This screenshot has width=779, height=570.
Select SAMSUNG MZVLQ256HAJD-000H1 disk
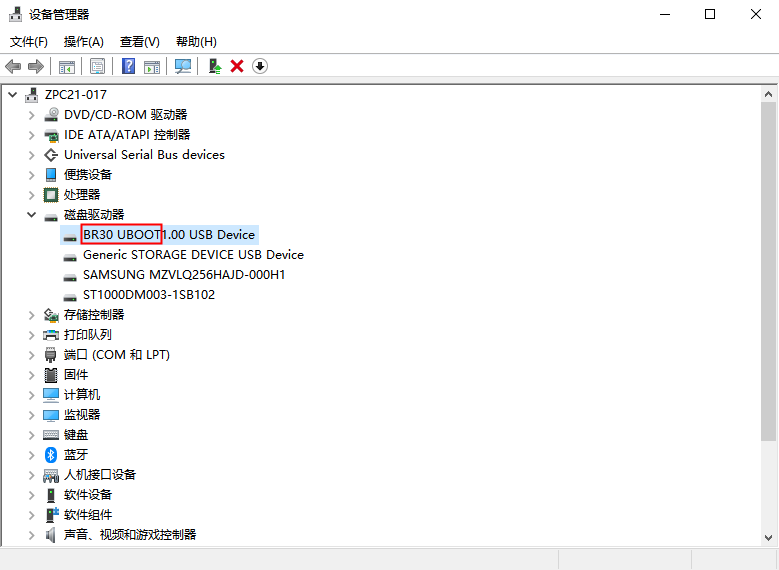tap(183, 275)
